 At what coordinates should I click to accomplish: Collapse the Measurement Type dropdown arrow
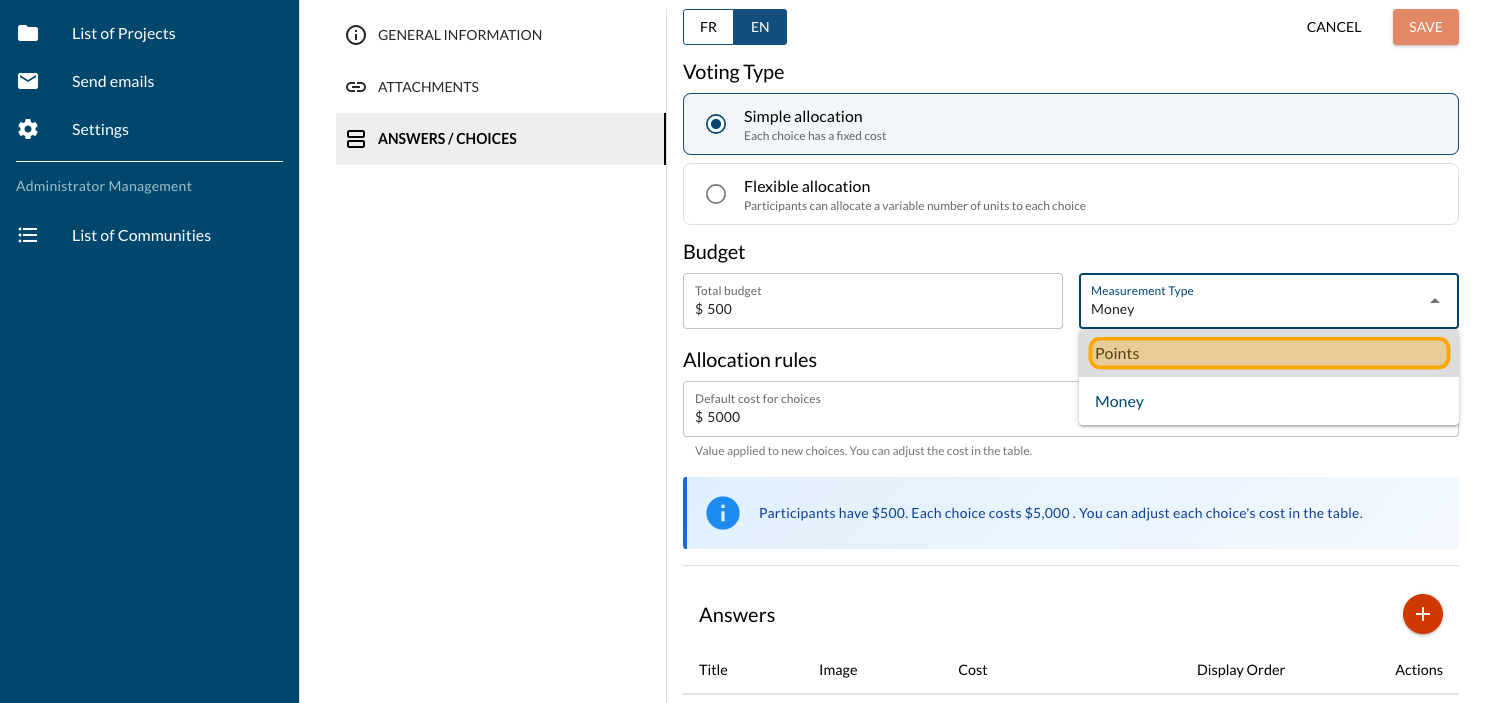point(1434,301)
